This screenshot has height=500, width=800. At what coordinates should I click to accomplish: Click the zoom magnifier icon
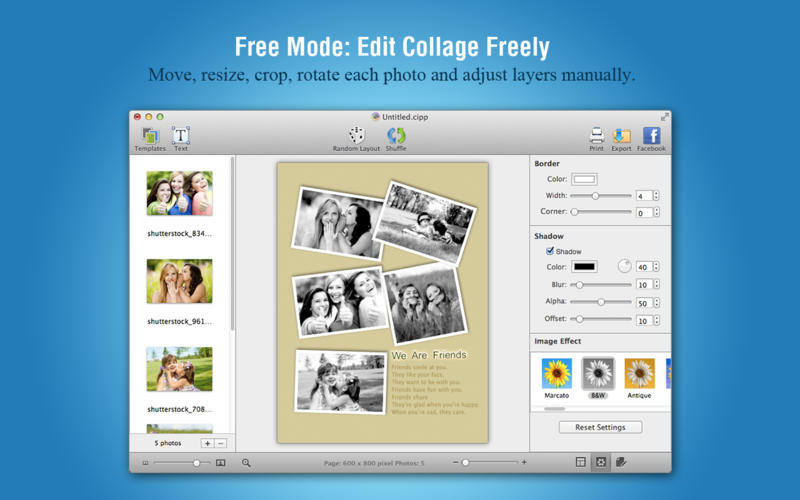point(246,463)
